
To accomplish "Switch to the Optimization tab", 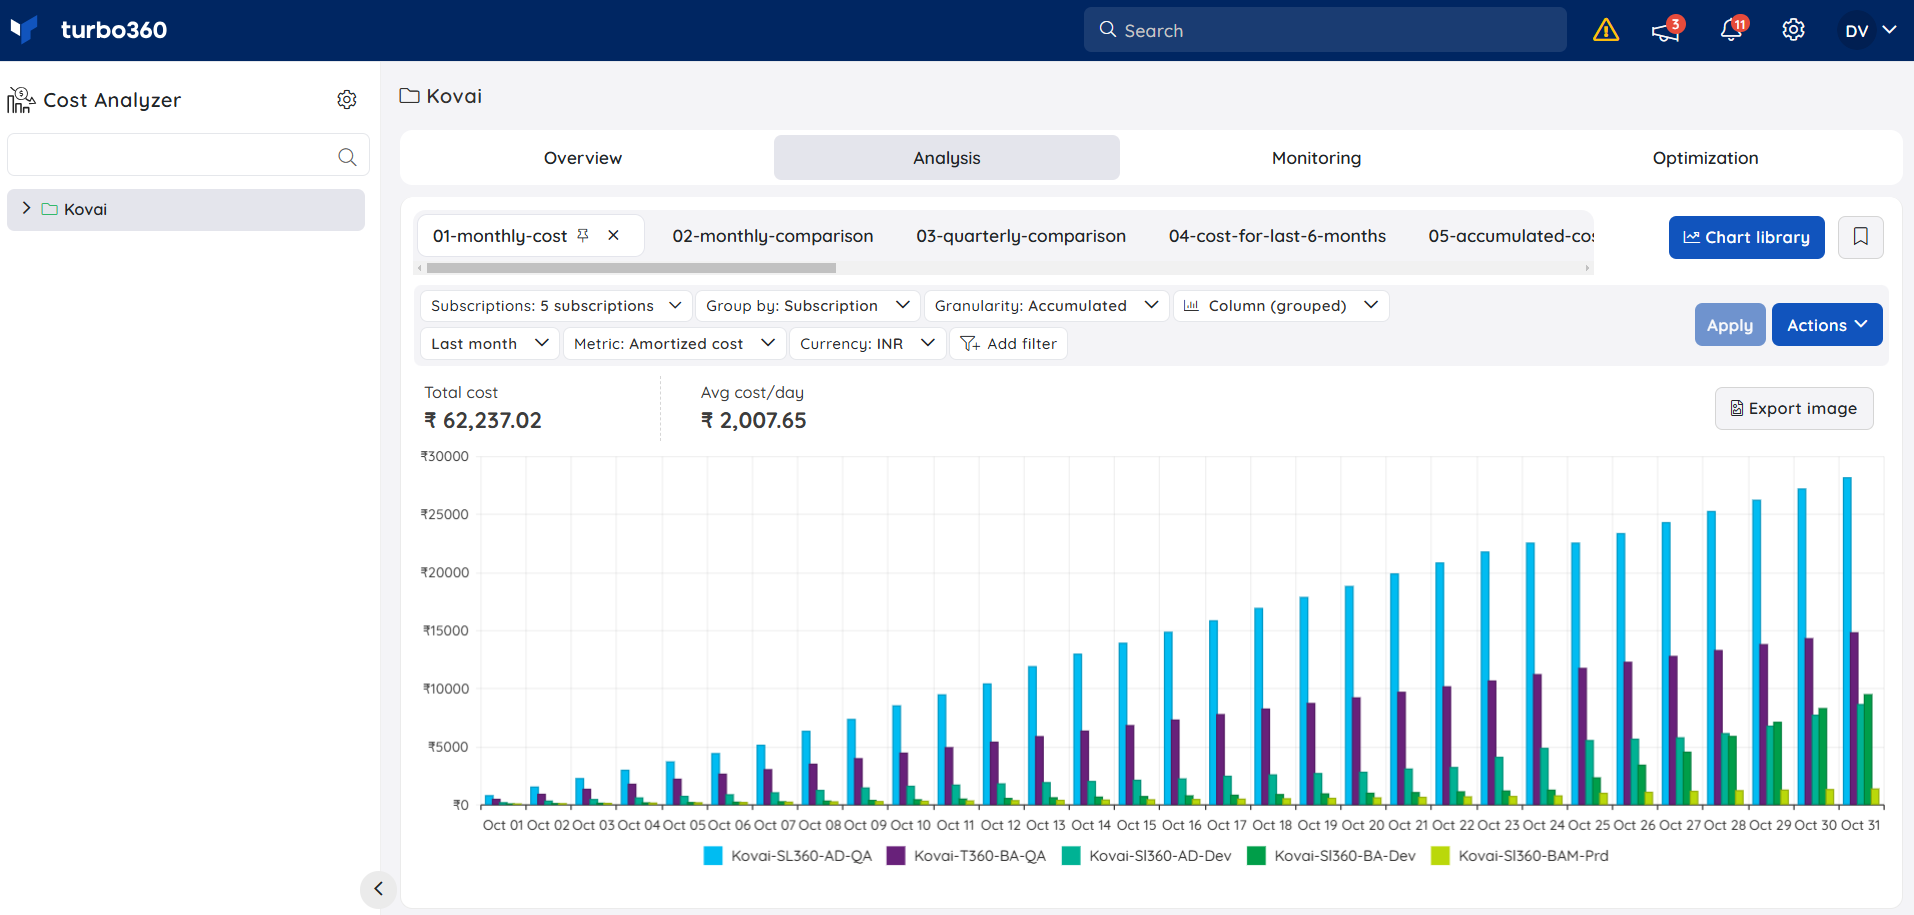I will [x=1705, y=158].
